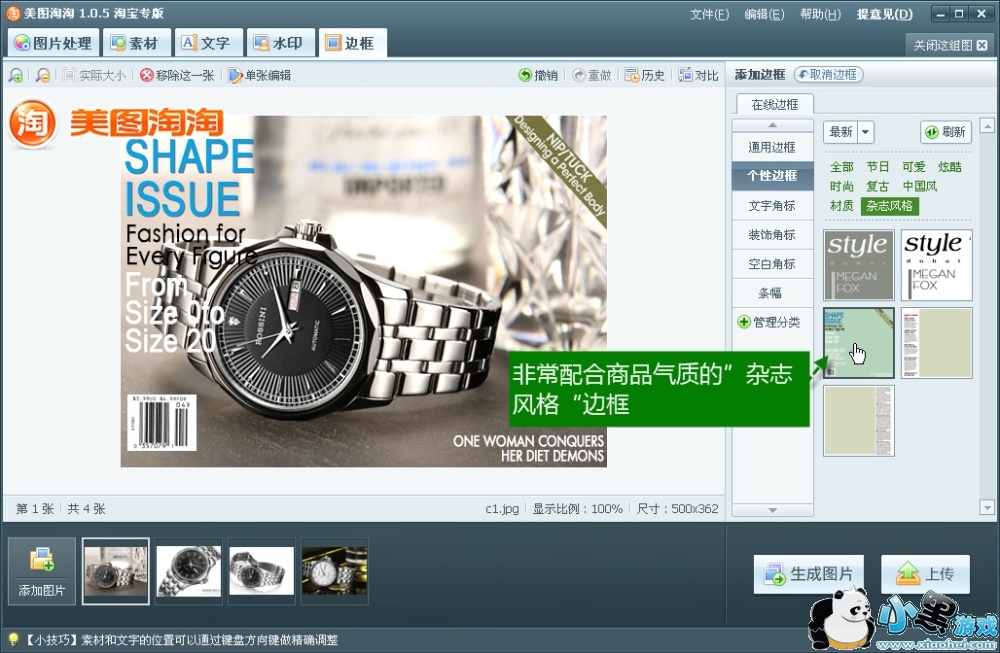Apply the green SHAPE ISSUE border thumbnail
This screenshot has width=1000, height=653.
tap(858, 343)
